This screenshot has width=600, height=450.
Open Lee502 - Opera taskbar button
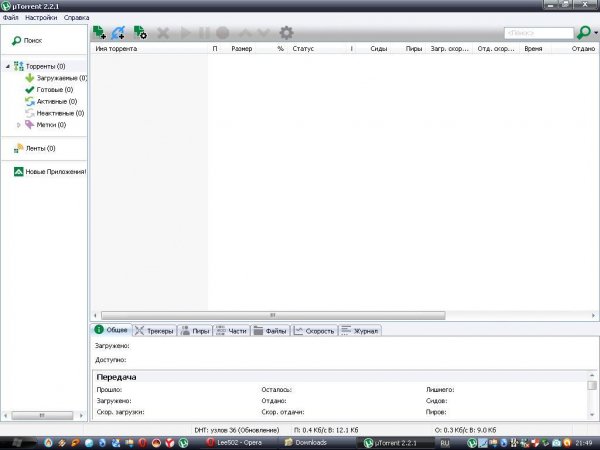click(239, 443)
